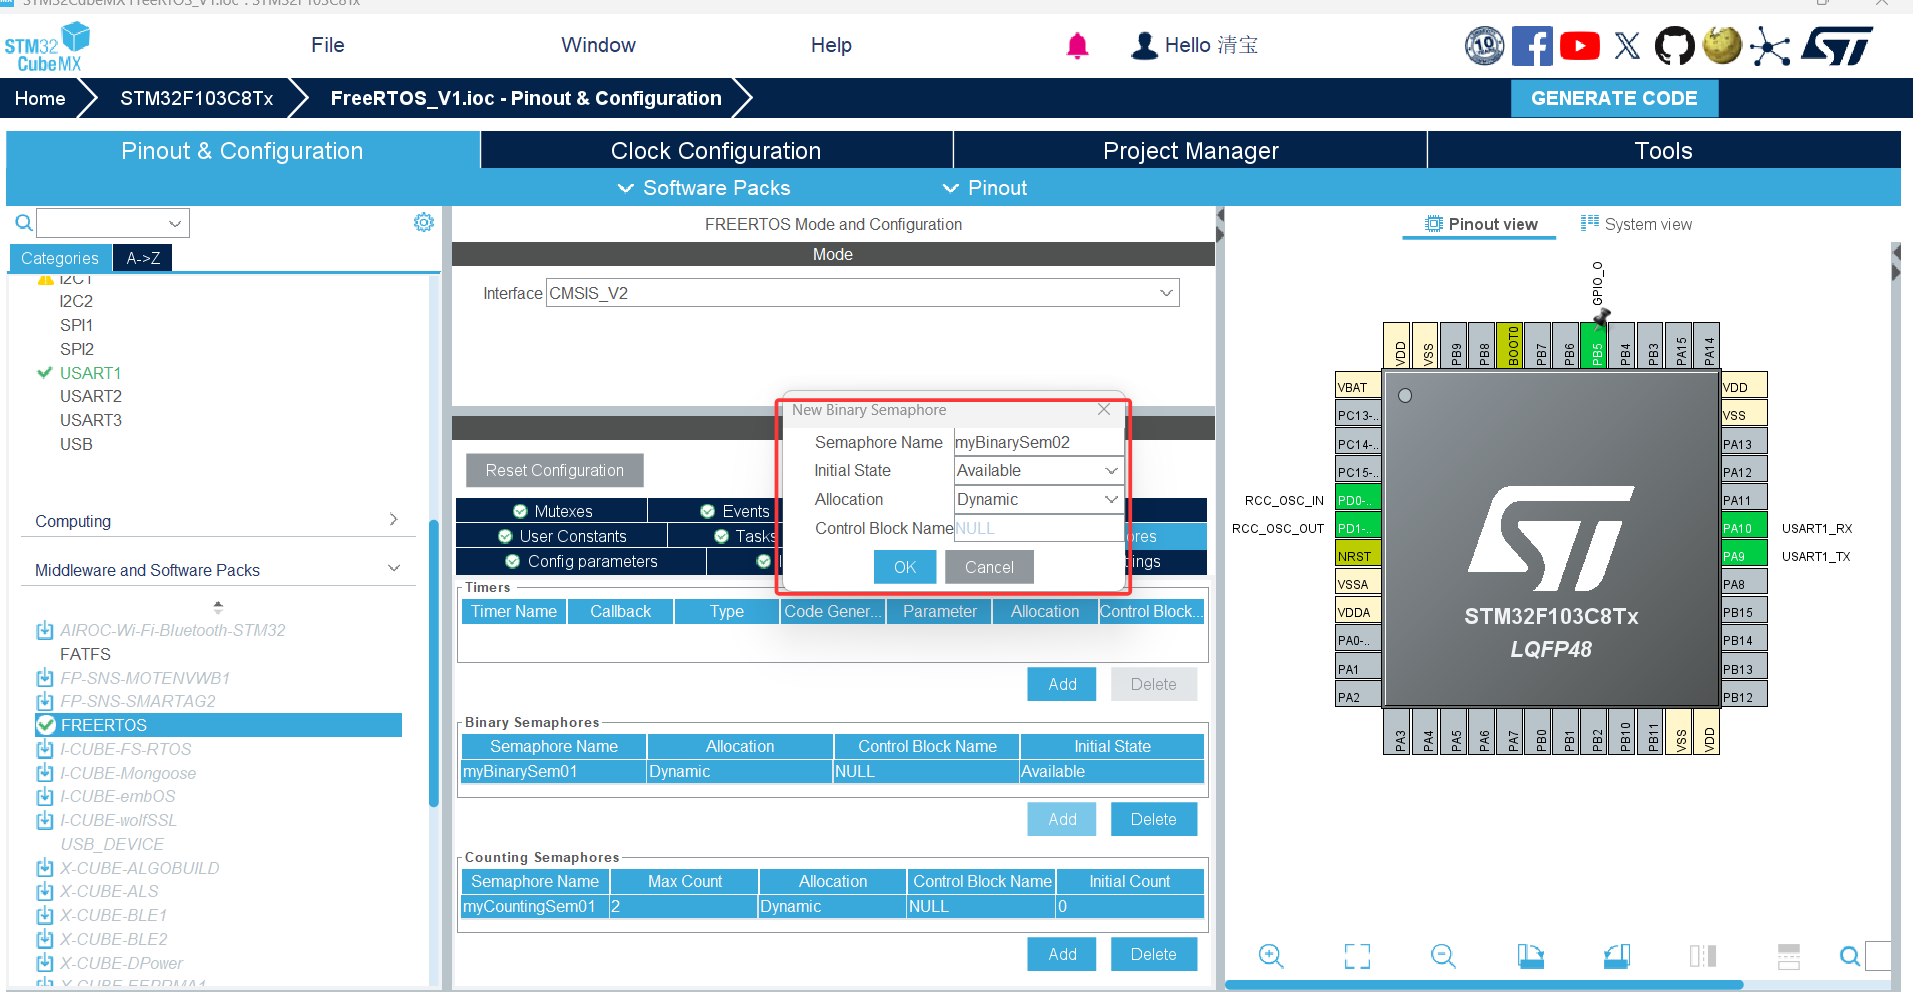Click GENERATE CODE
The image size is (1913, 1000).
(1614, 98)
